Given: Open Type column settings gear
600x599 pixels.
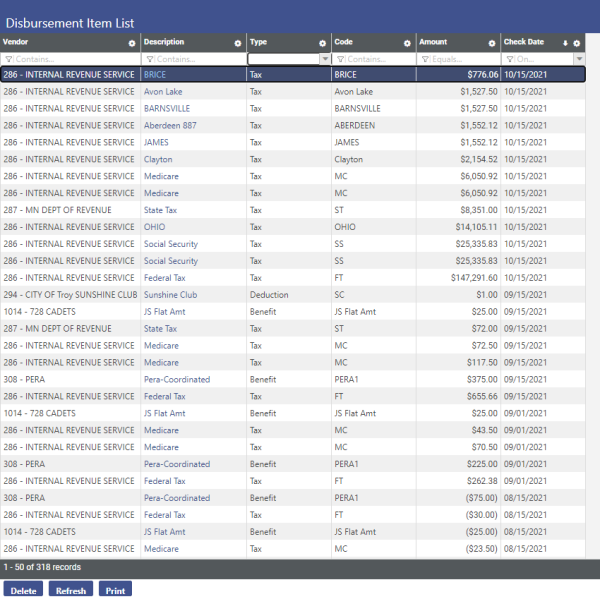Looking at the screenshot, I should 322,43.
